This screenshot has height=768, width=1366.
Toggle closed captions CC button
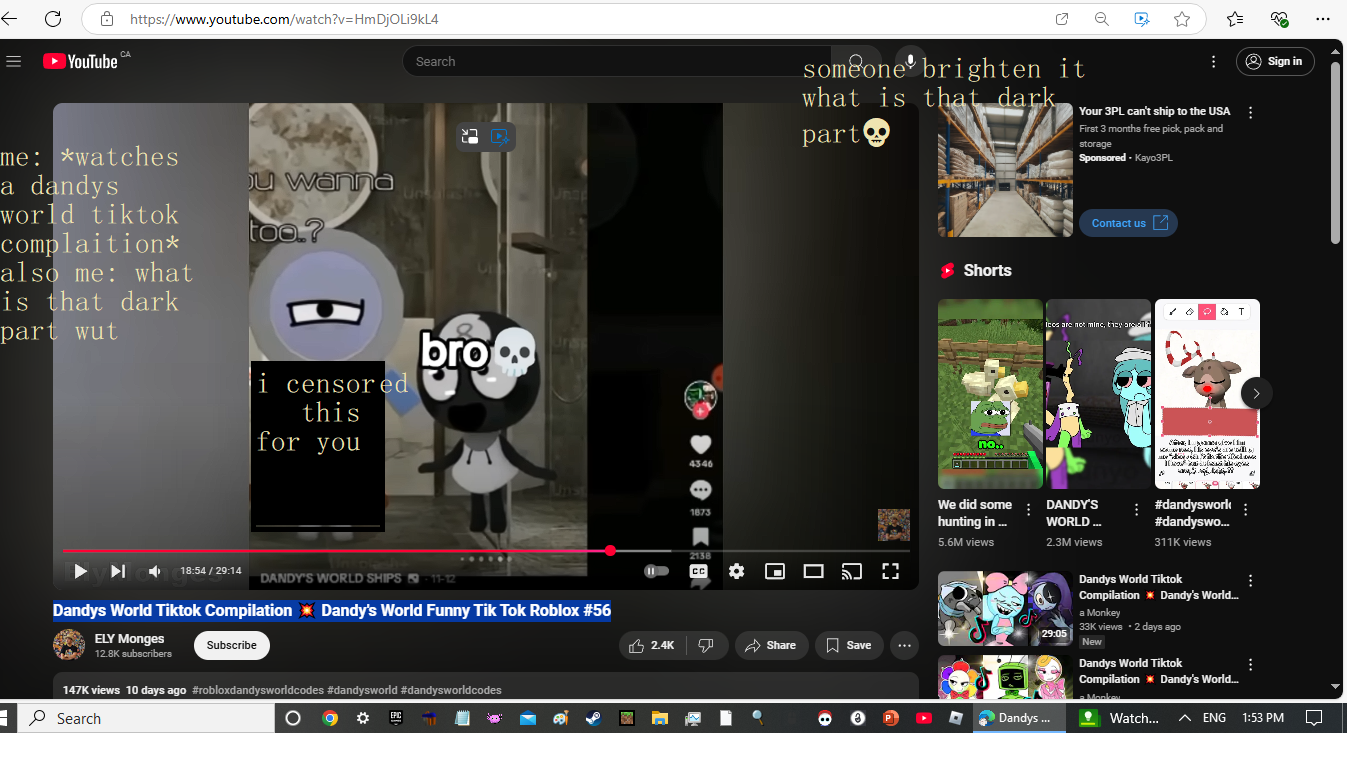click(x=698, y=571)
